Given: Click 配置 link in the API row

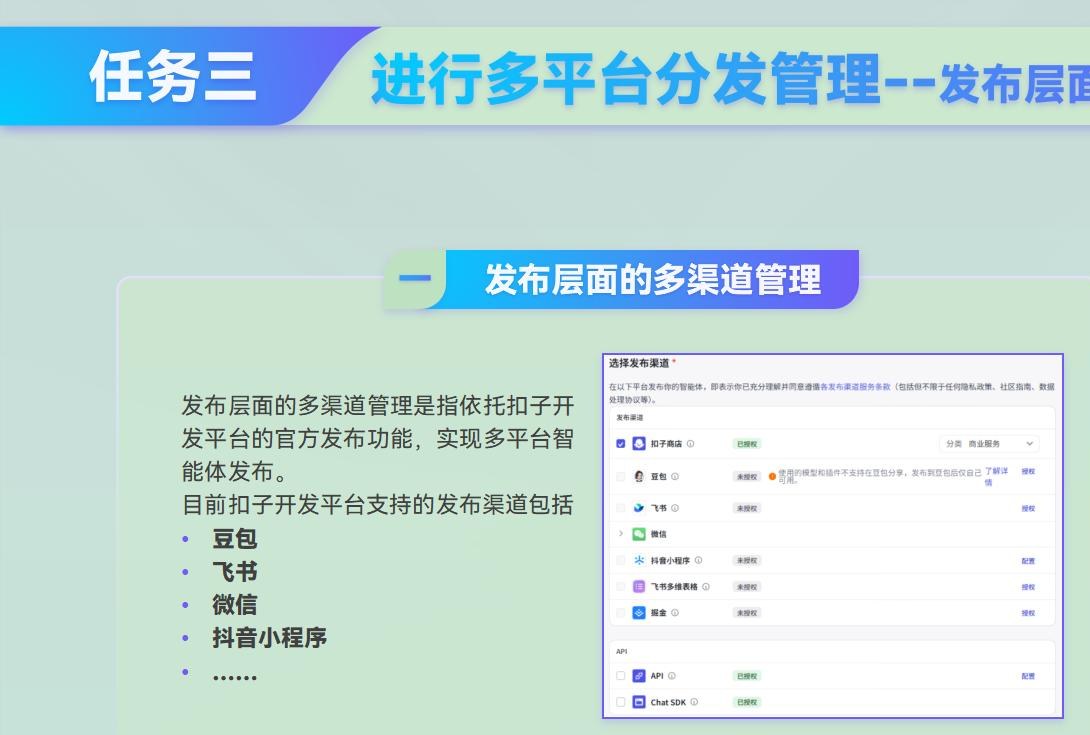Looking at the screenshot, I should tap(1028, 677).
